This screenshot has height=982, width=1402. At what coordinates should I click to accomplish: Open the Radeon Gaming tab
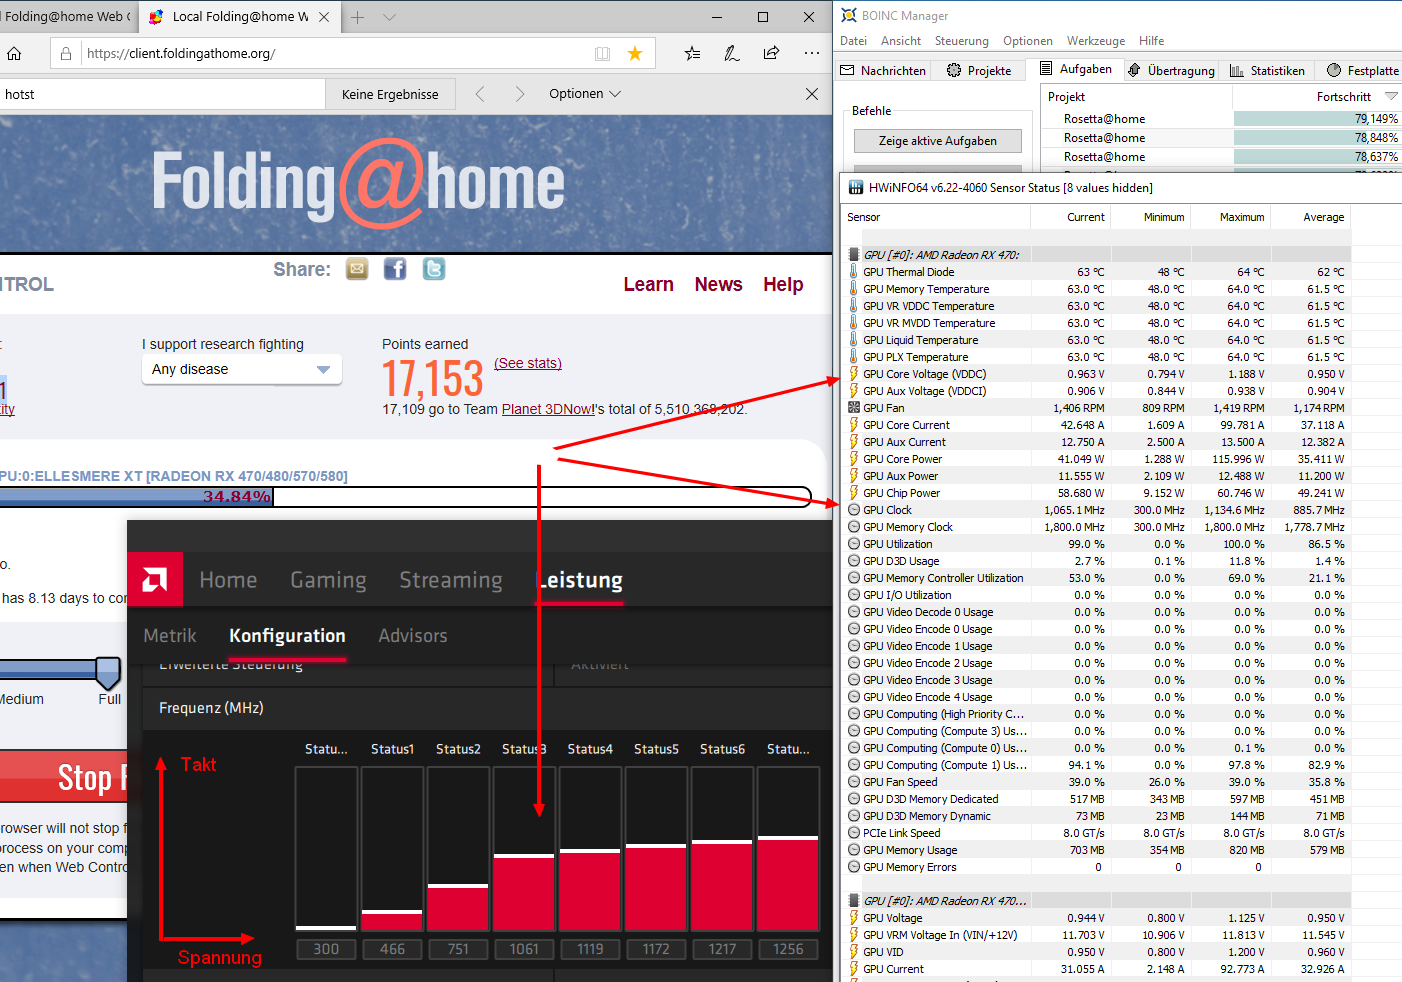328,580
